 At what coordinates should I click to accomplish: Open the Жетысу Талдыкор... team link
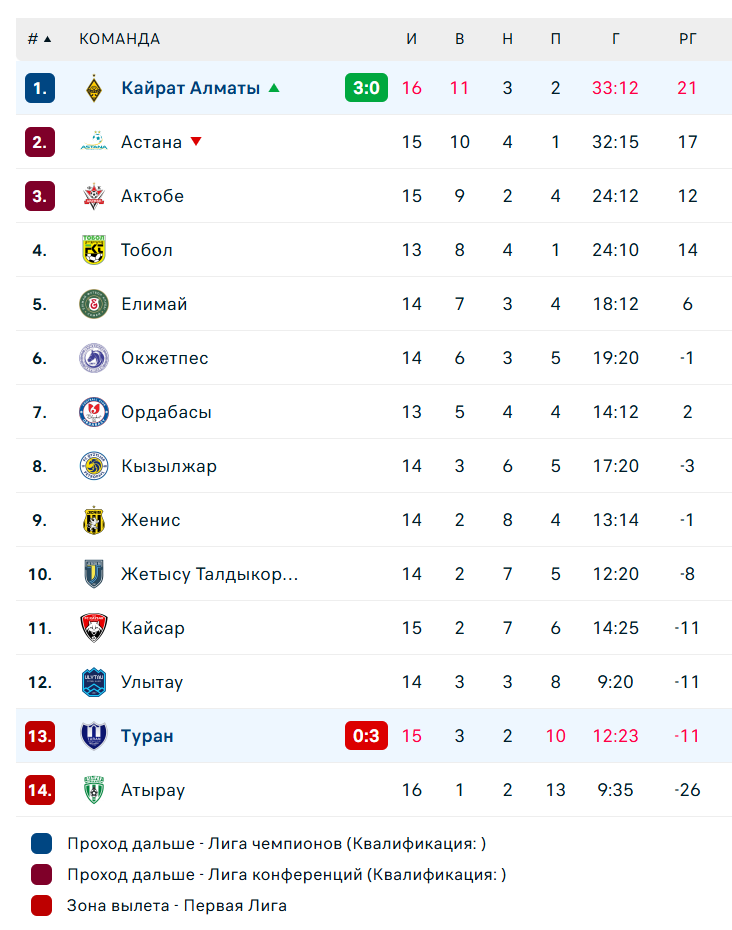tap(209, 574)
